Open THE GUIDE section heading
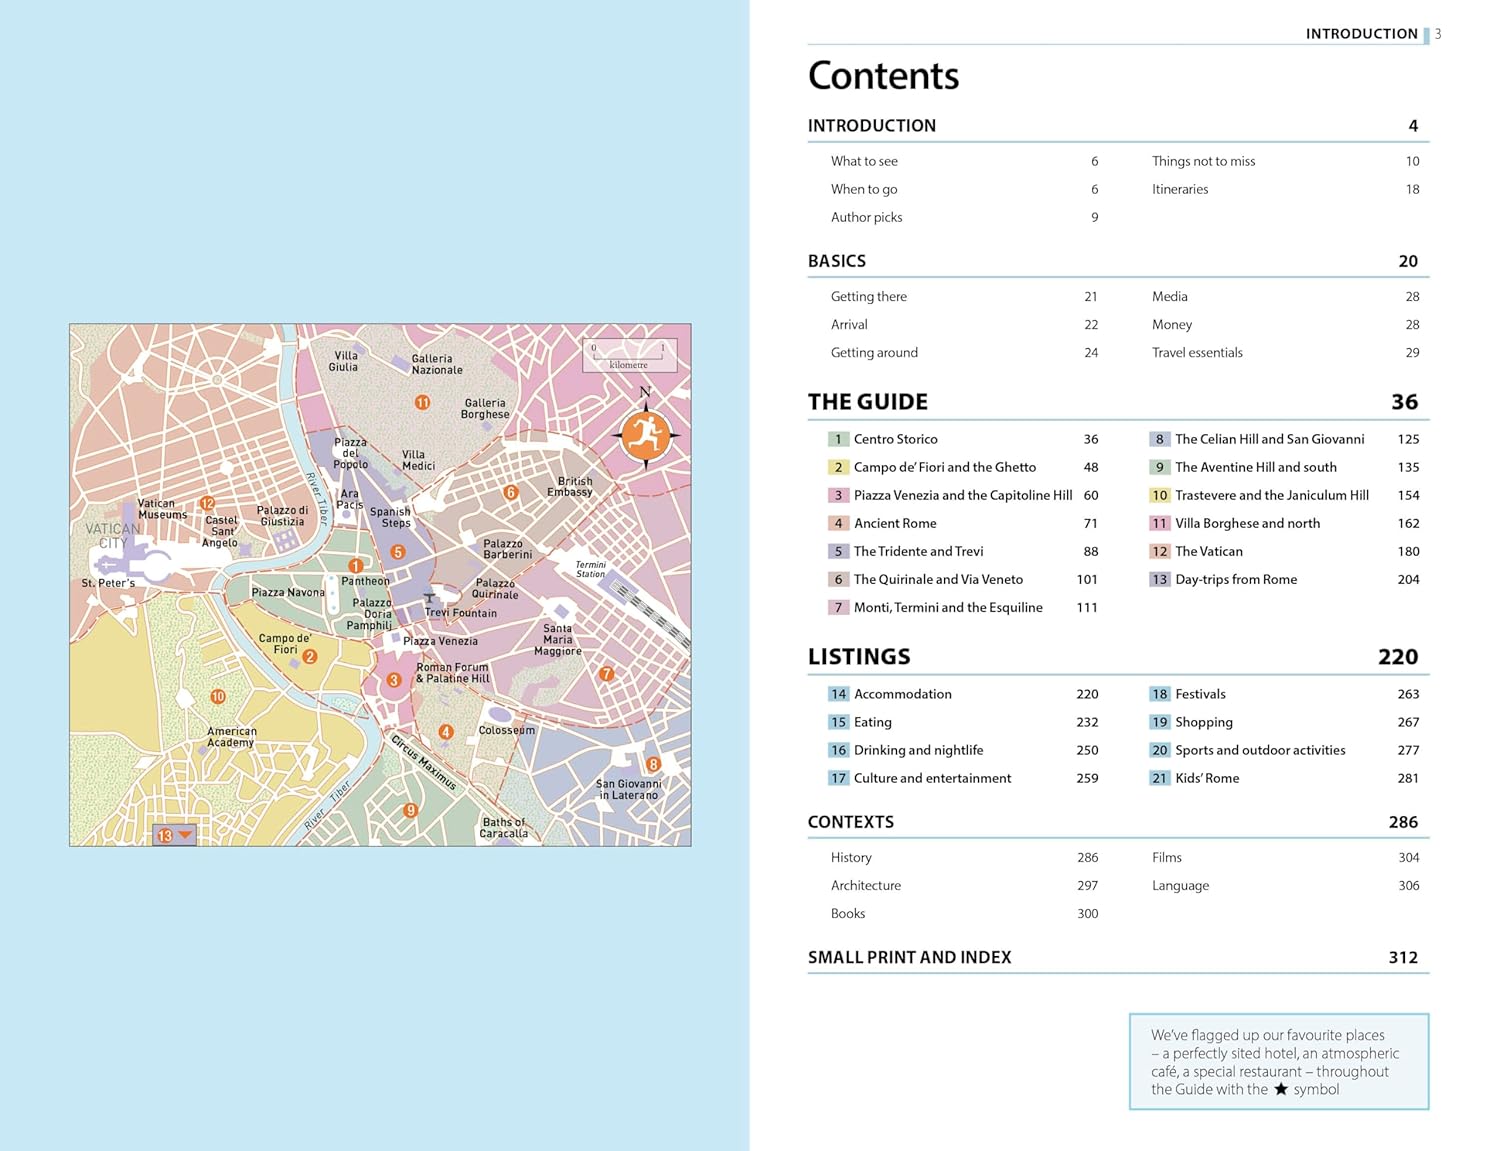This screenshot has height=1151, width=1500. (868, 402)
